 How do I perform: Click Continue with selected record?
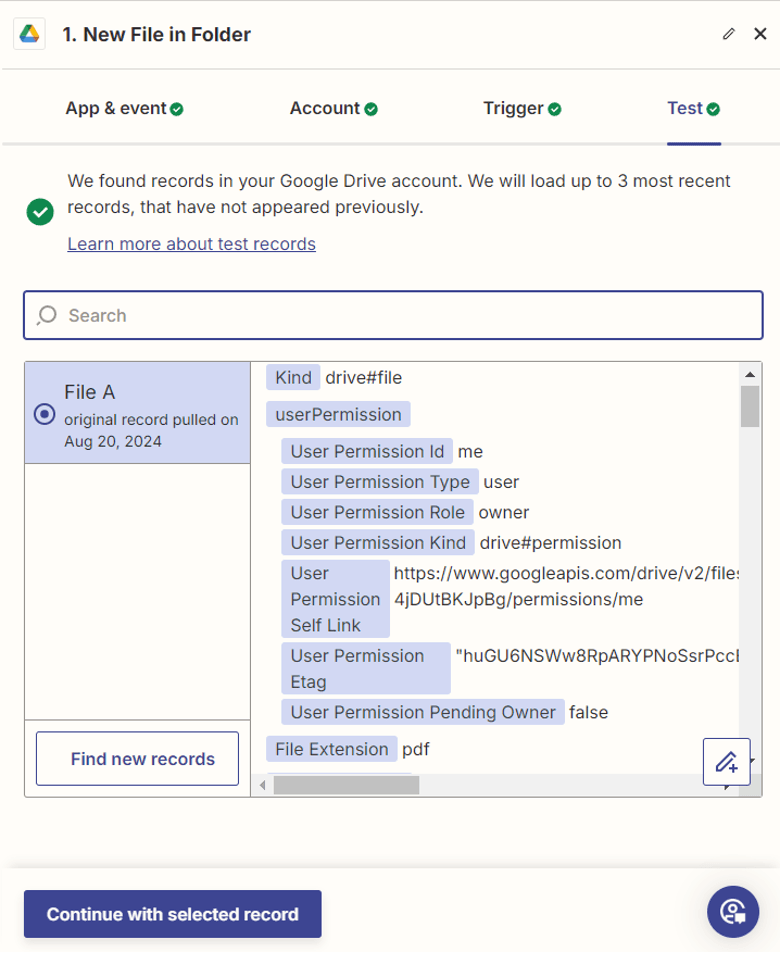pyautogui.click(x=172, y=914)
